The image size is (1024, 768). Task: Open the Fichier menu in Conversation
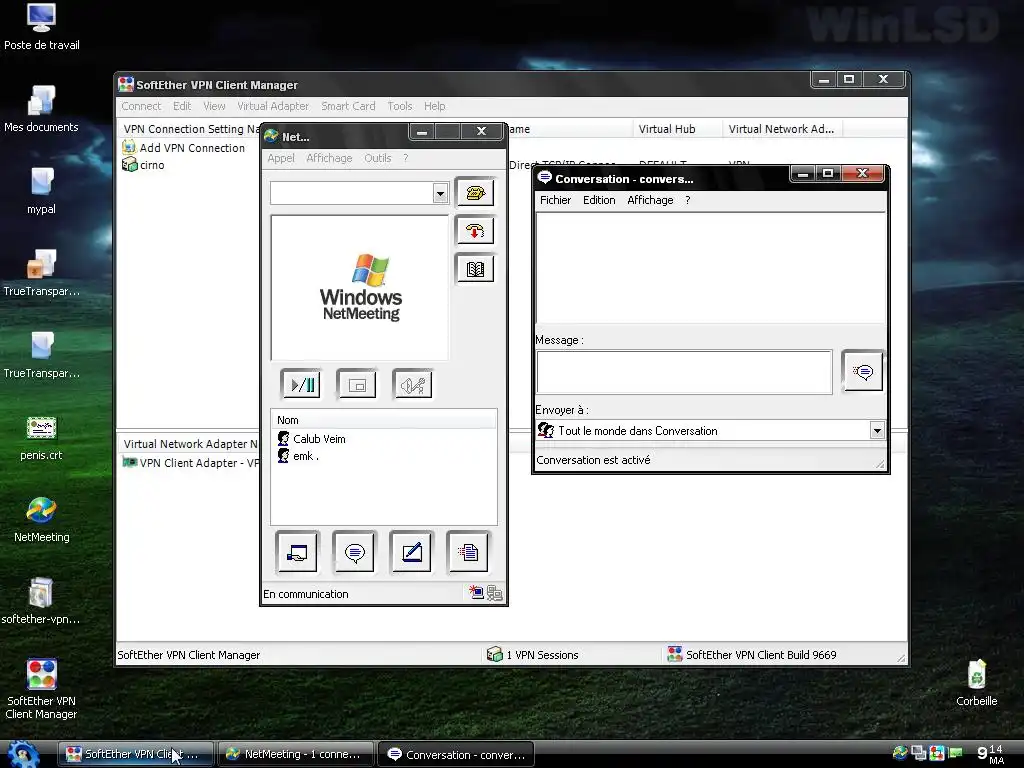pyautogui.click(x=555, y=200)
